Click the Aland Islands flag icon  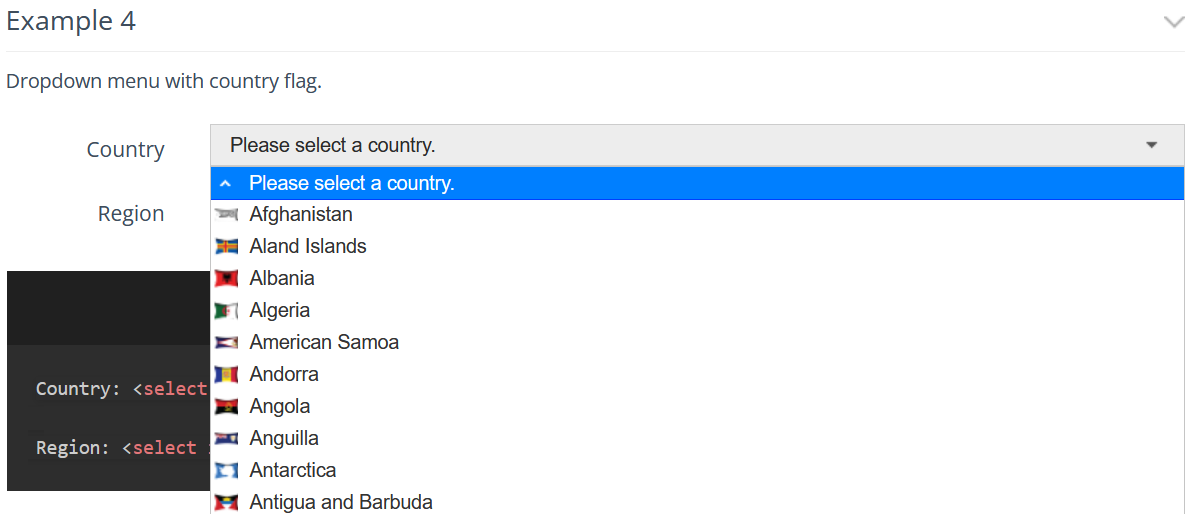[x=226, y=247]
